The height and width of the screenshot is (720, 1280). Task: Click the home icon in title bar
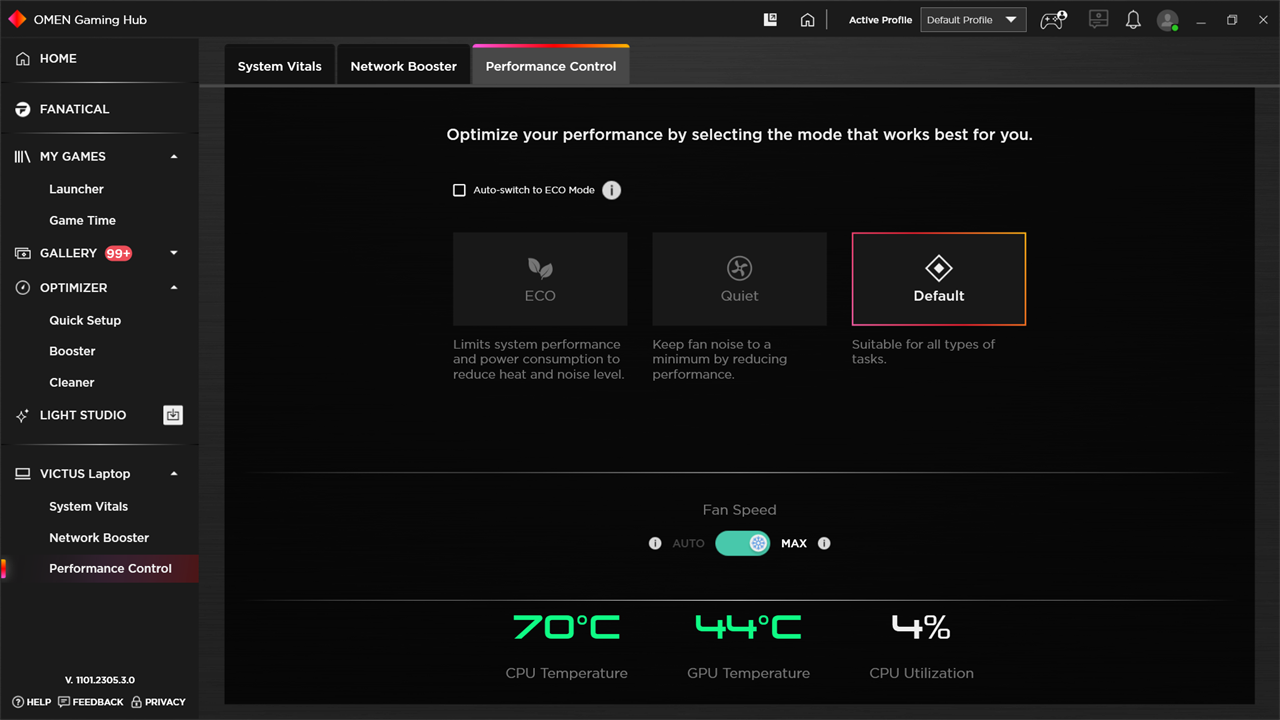tap(807, 20)
